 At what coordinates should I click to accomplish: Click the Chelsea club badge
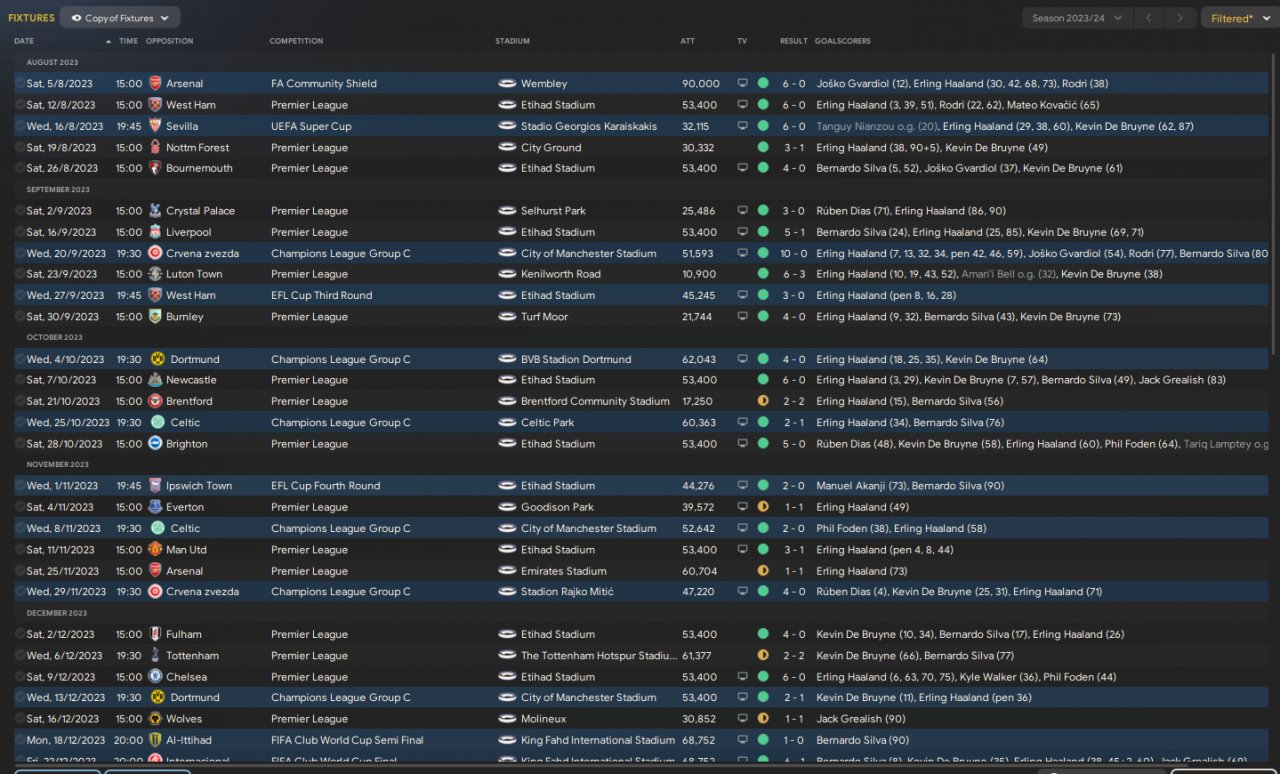point(155,677)
